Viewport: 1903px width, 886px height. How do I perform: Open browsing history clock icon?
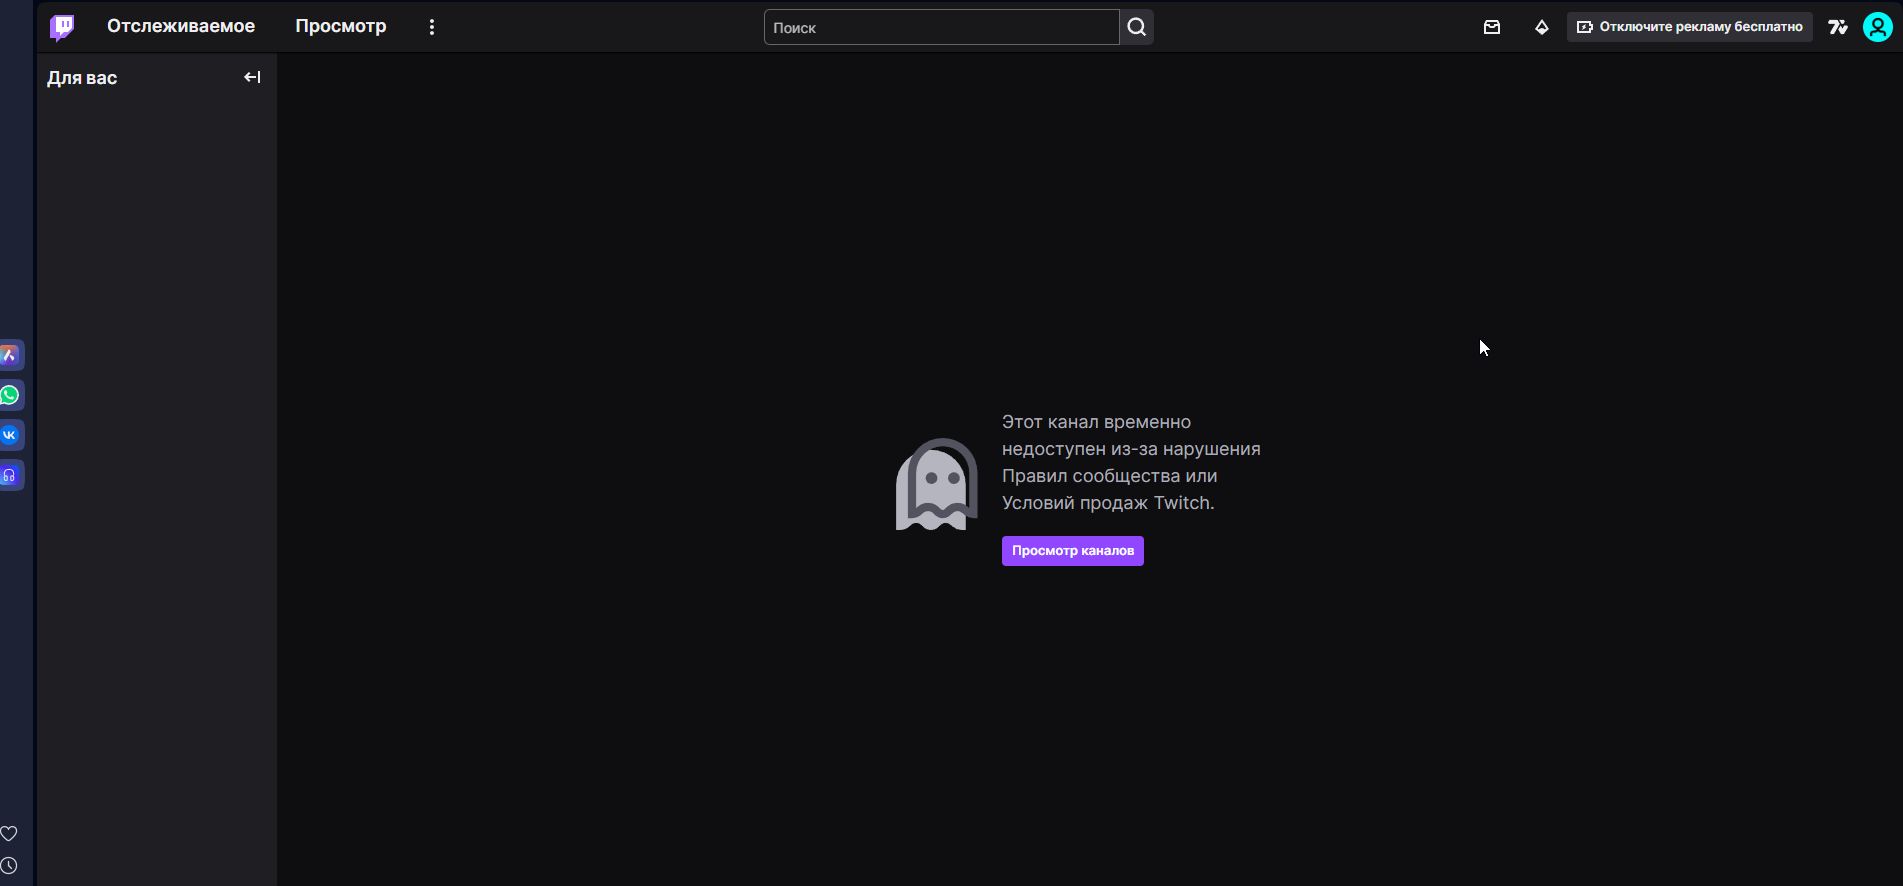coord(9,865)
